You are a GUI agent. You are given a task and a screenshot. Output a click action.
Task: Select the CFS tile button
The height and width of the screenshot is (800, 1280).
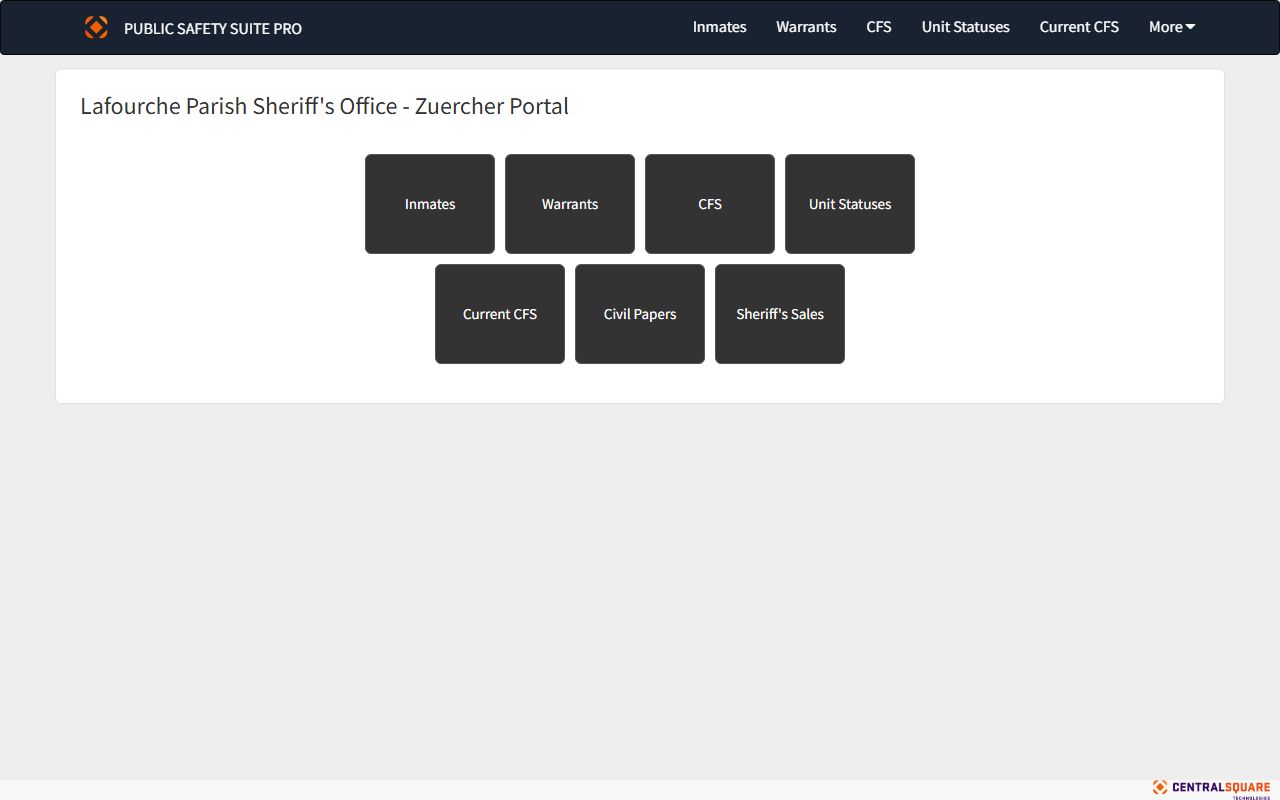click(x=710, y=204)
